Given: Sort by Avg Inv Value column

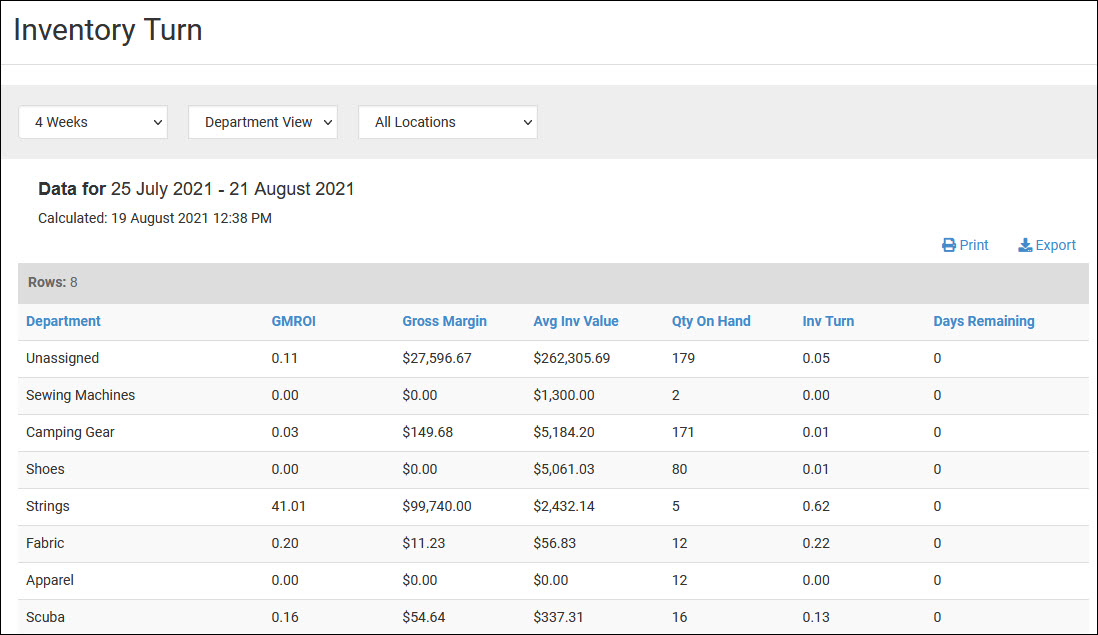Looking at the screenshot, I should [x=576, y=321].
